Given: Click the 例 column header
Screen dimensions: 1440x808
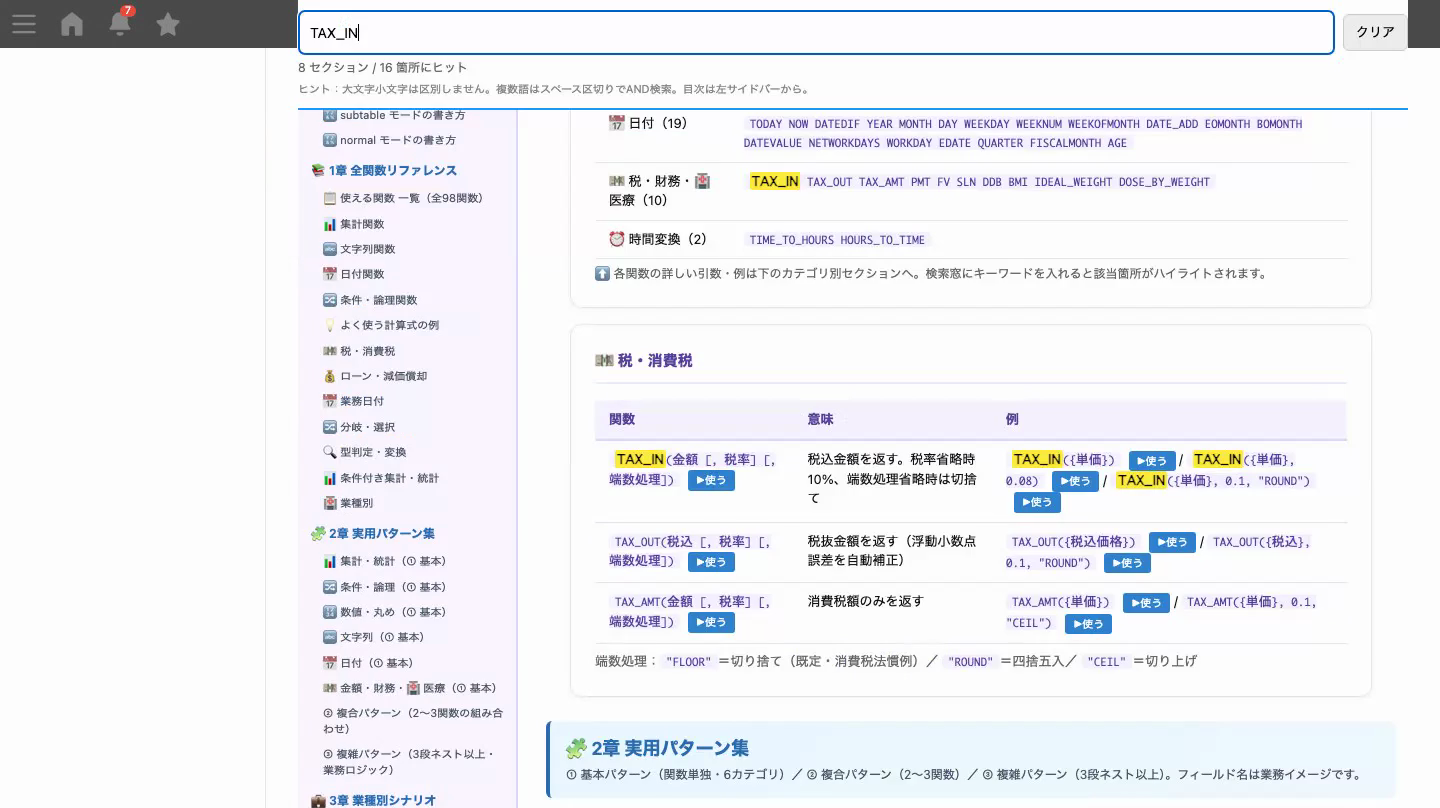Looking at the screenshot, I should [x=1012, y=419].
